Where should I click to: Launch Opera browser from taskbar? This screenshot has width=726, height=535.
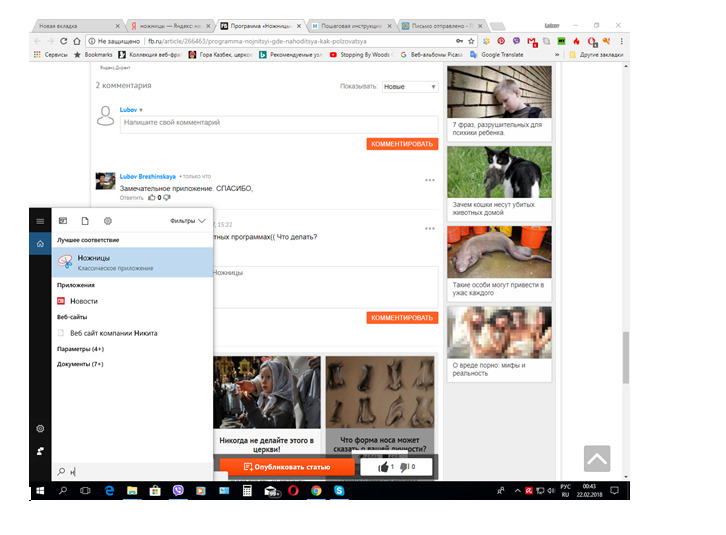293,491
